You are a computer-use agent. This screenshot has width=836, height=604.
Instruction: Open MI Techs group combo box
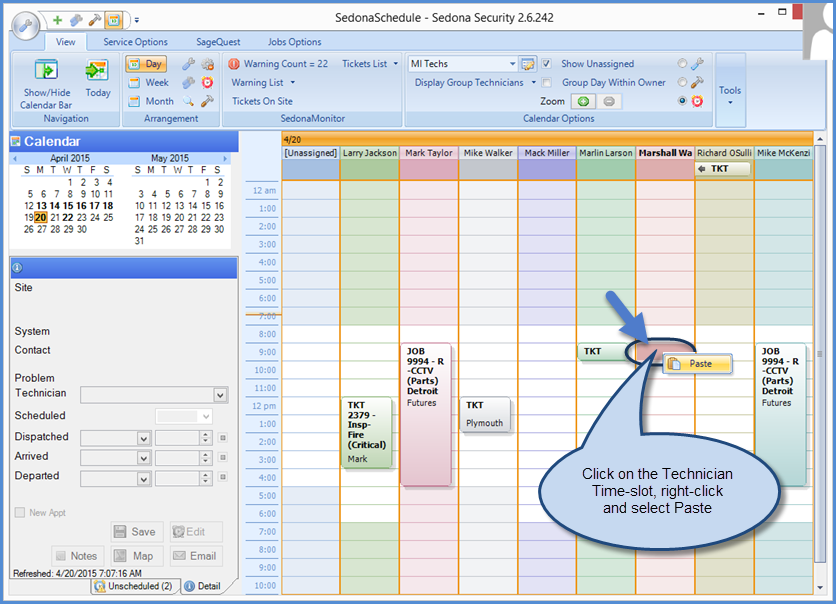512,64
